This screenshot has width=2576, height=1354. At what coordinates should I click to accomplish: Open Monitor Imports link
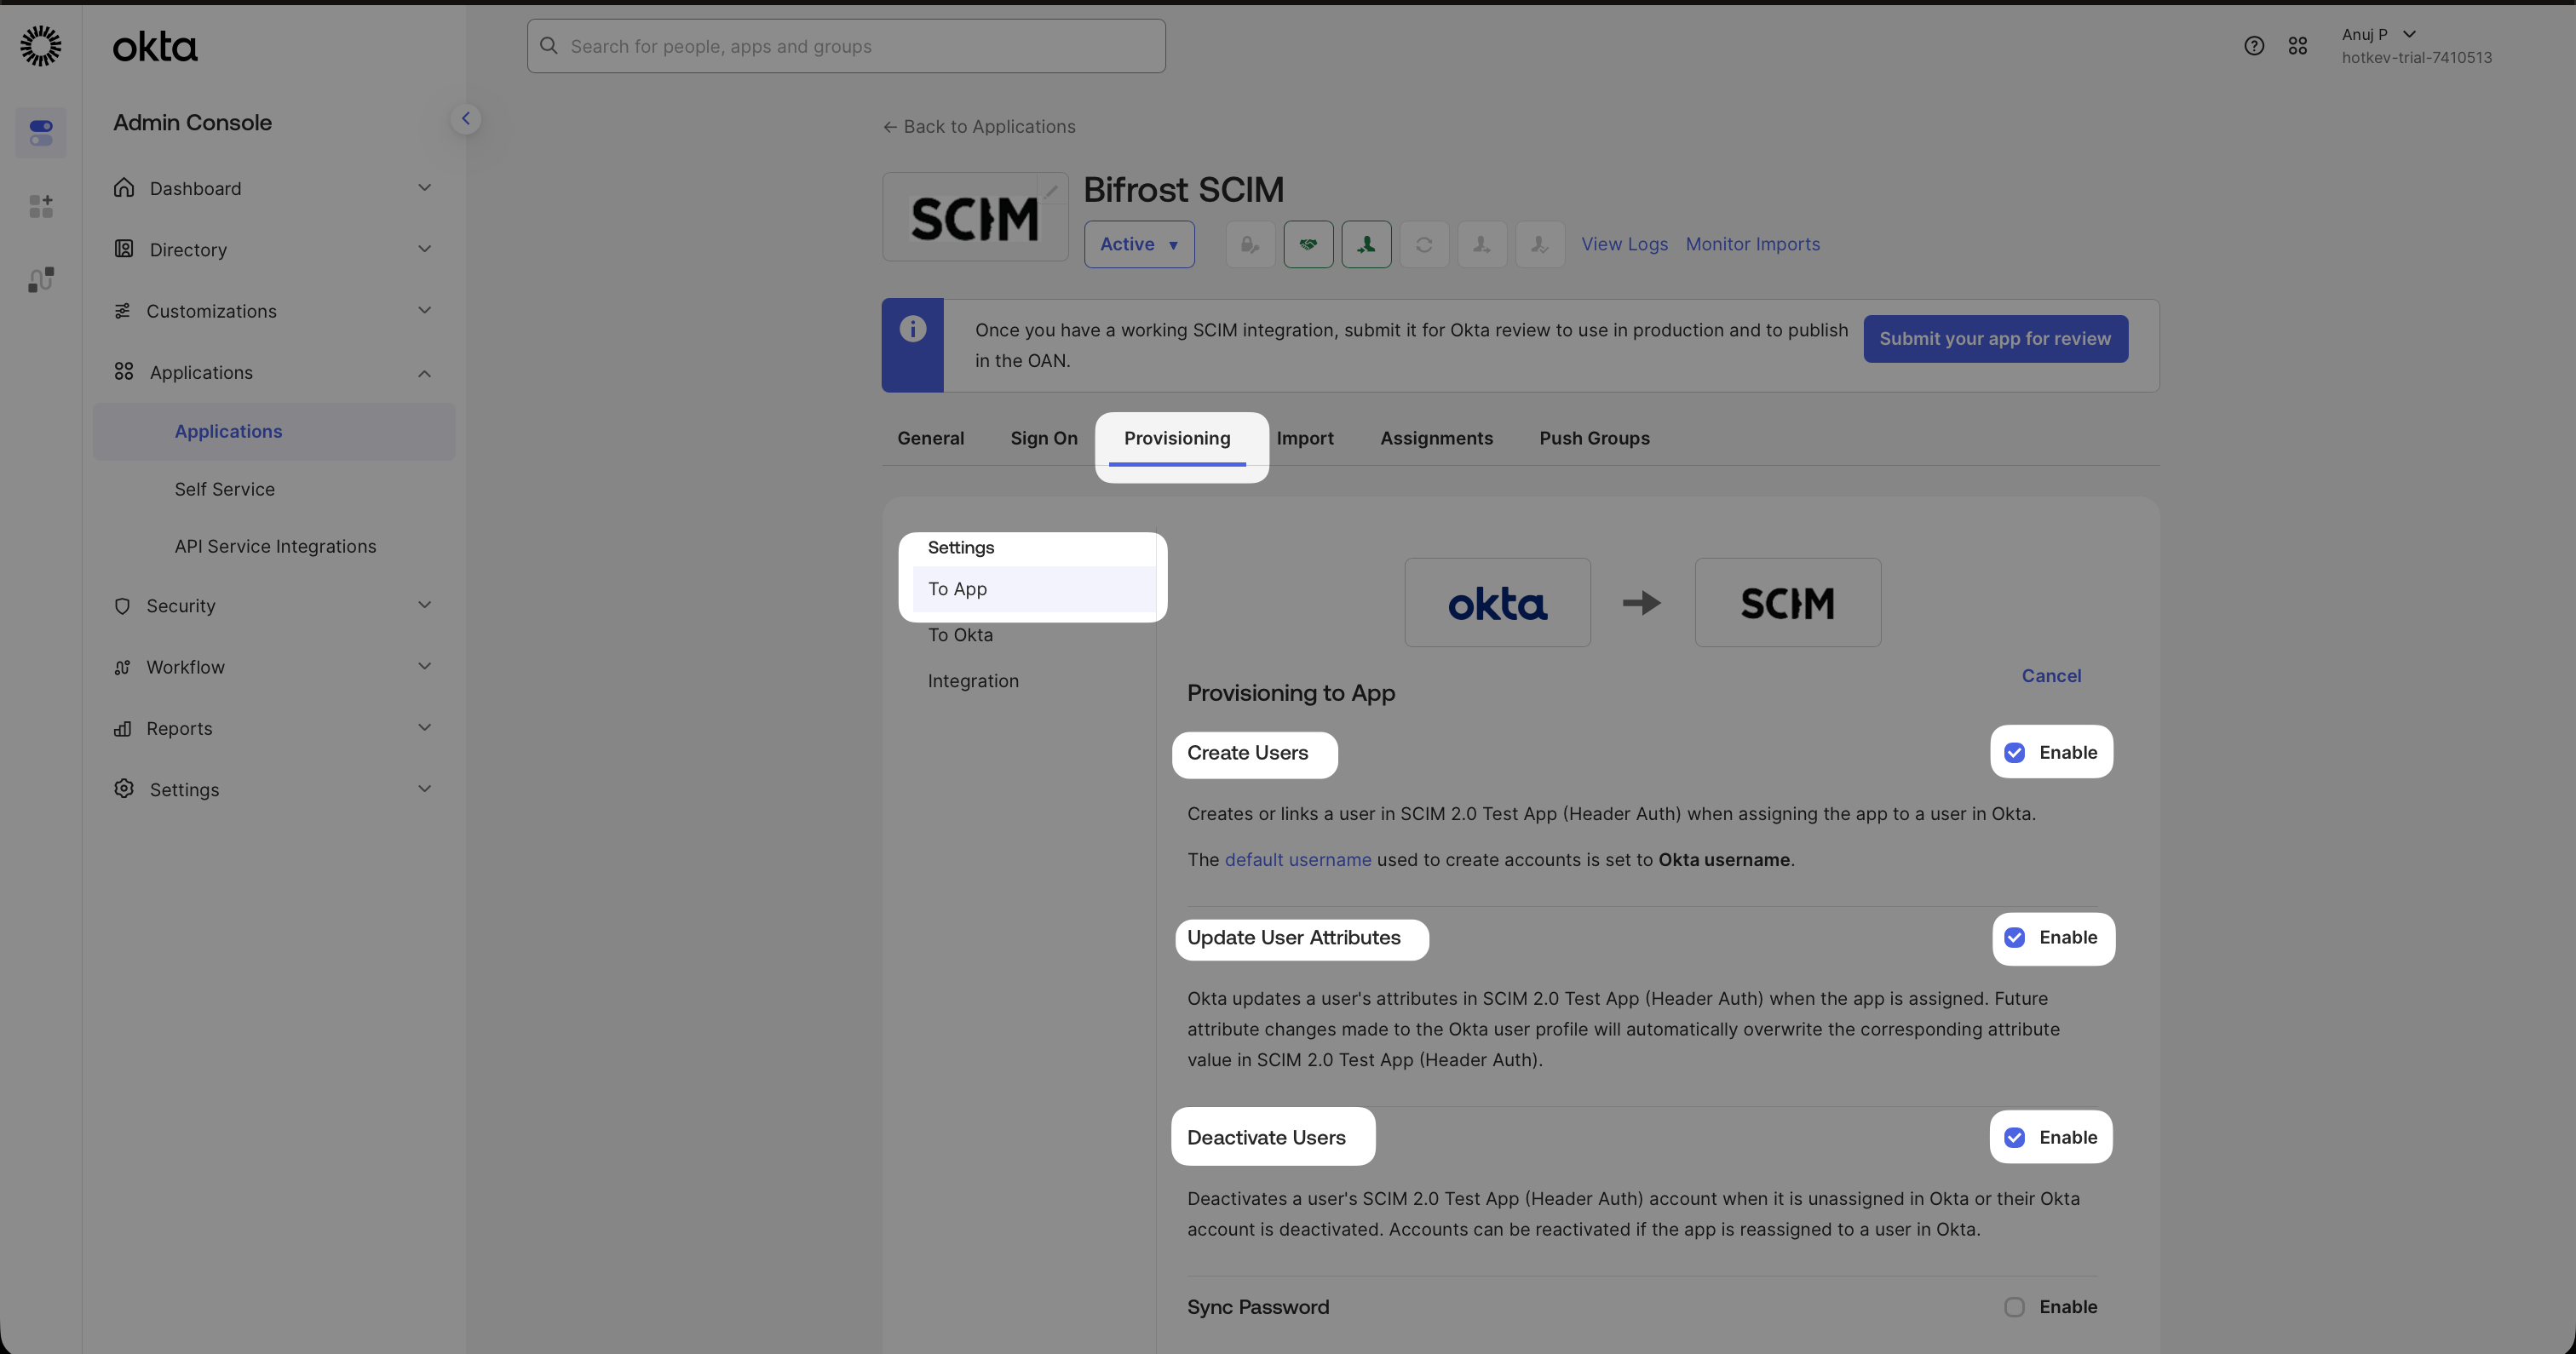pos(1752,244)
